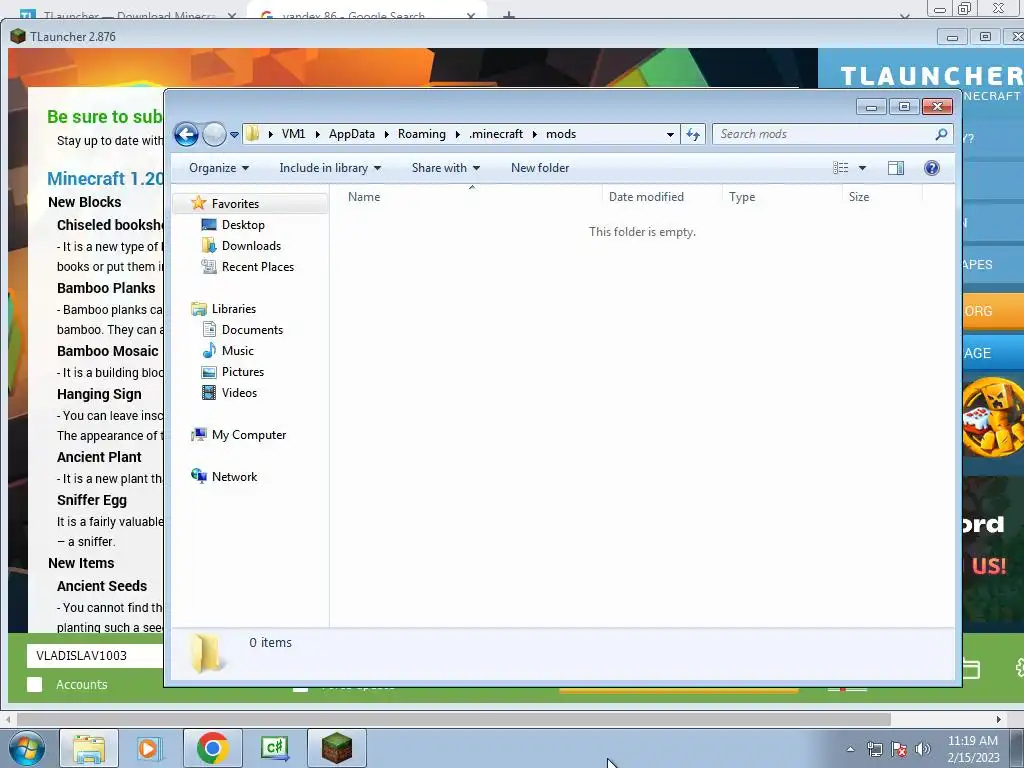1024x768 pixels.
Task: Change the view with the view icon
Action: (x=840, y=168)
